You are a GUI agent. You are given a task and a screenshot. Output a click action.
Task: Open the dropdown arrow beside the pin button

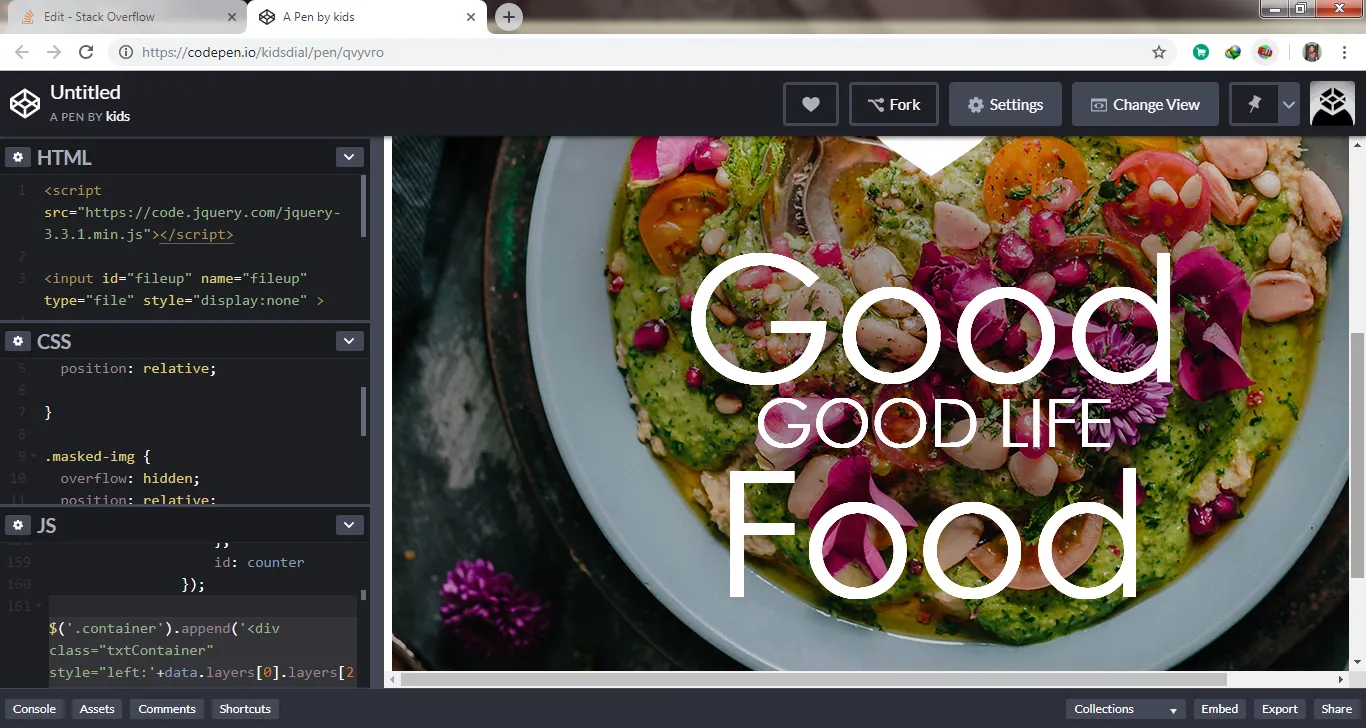pos(1289,104)
